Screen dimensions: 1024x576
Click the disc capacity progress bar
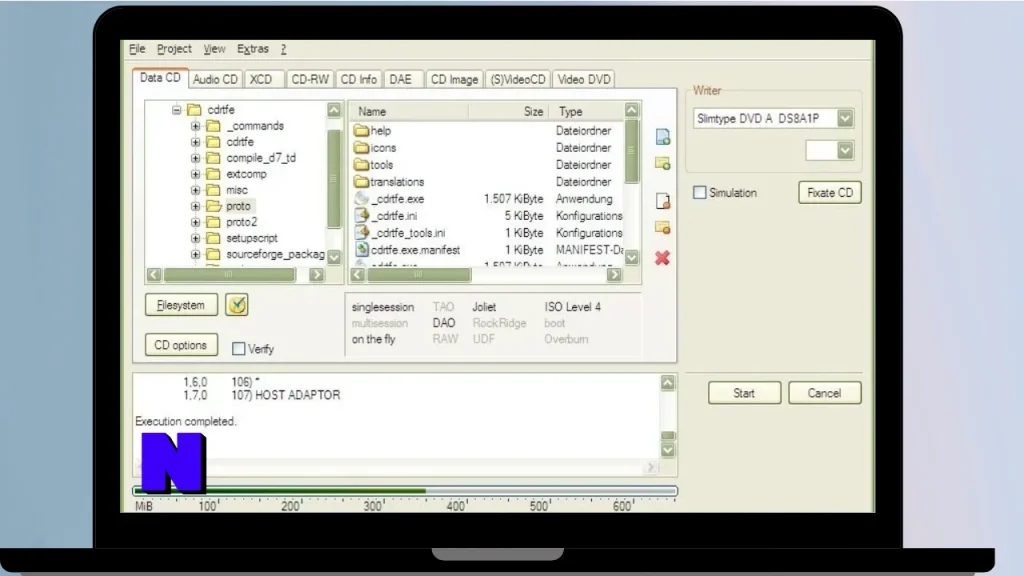tap(405, 491)
